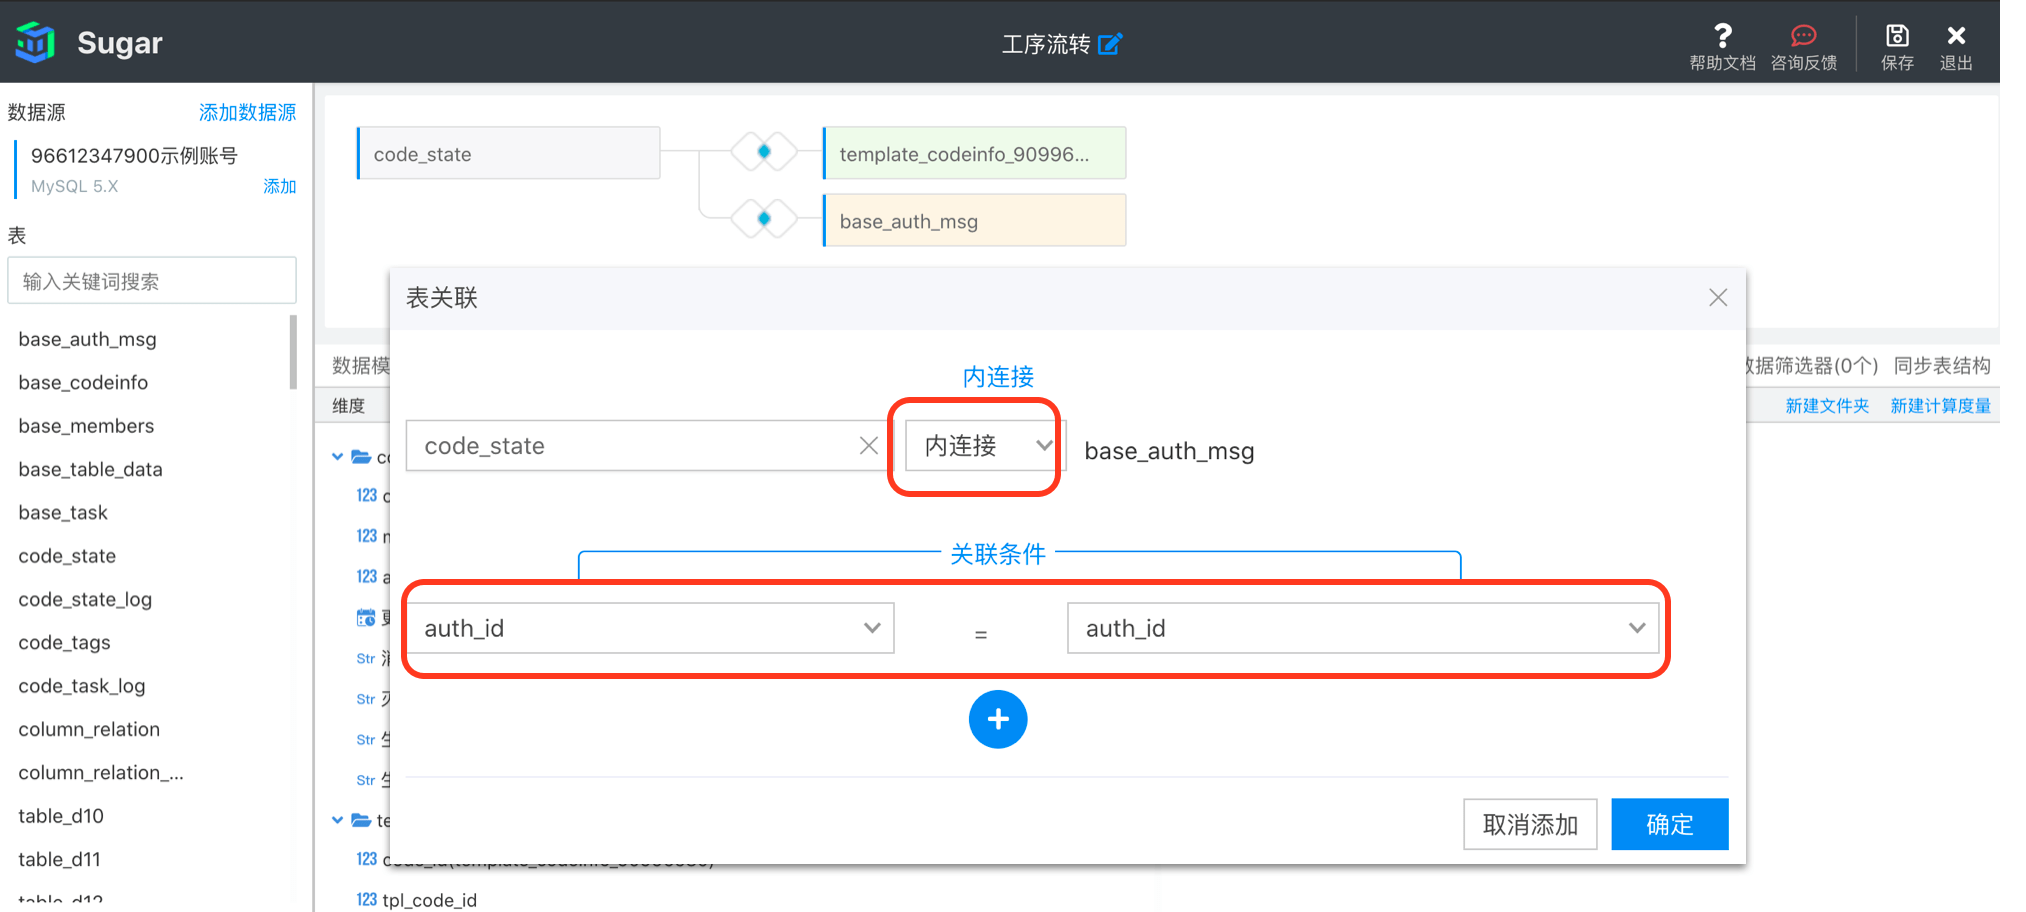
Task: Open the 咨询反馈 feedback speech bubble icon
Action: point(1803,35)
